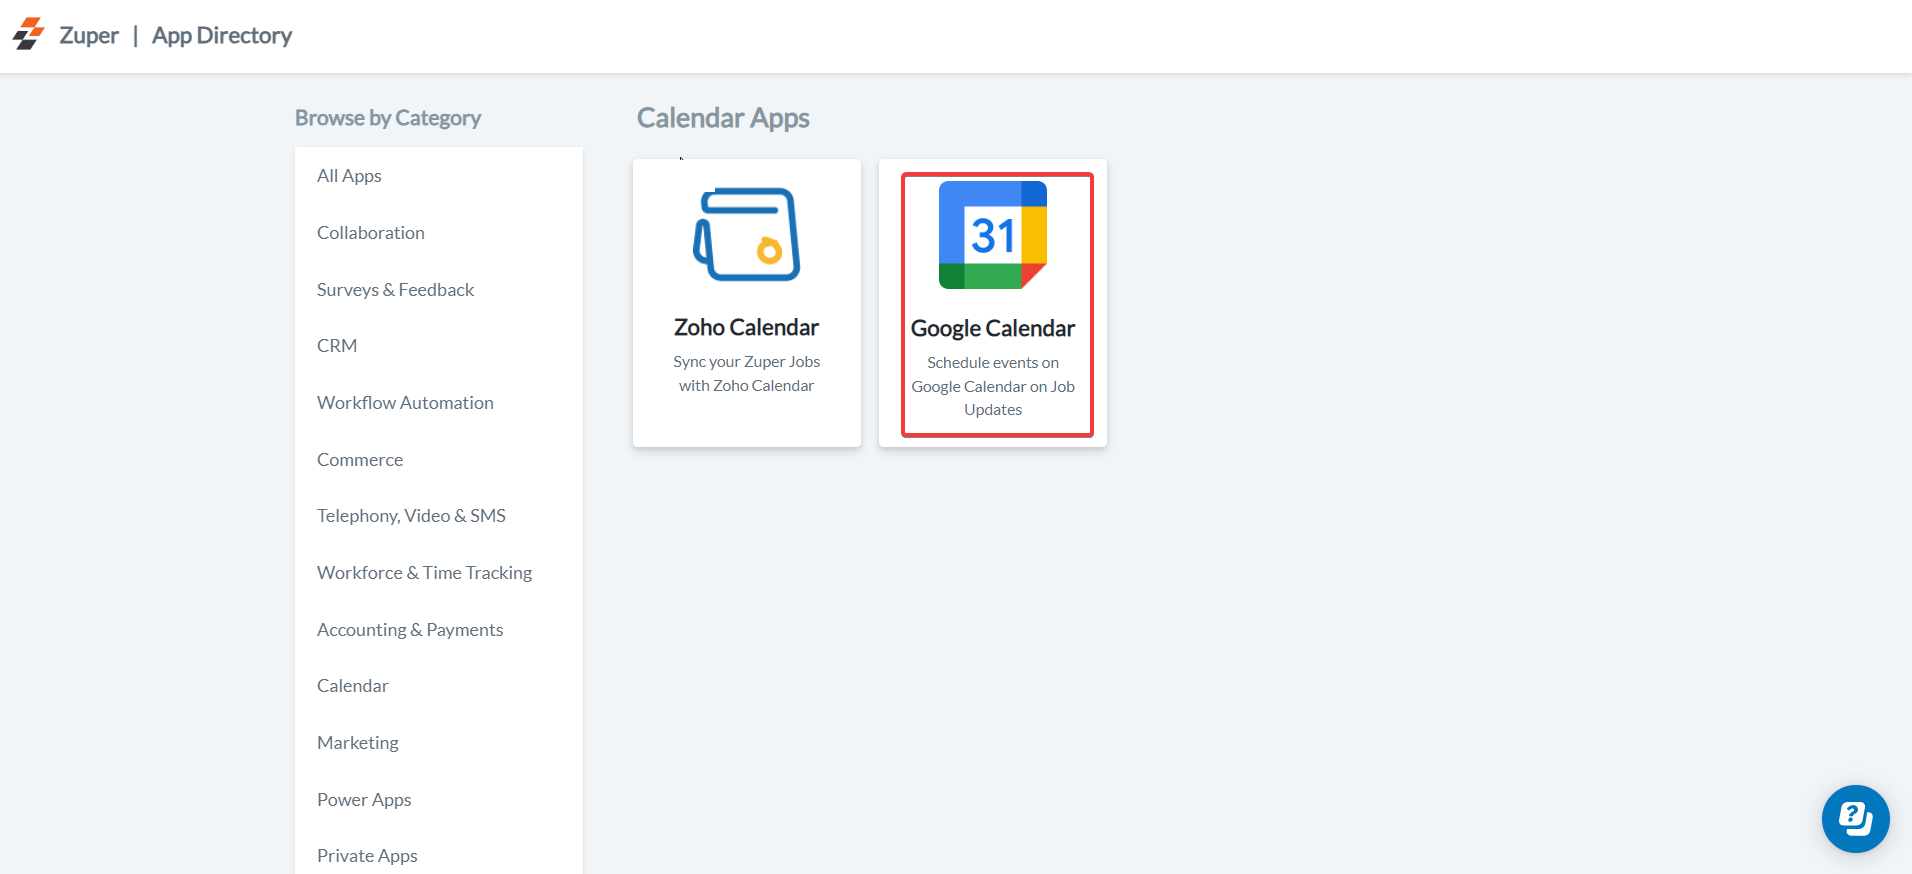The height and width of the screenshot is (874, 1912).
Task: Select the Calendar category
Action: click(352, 686)
